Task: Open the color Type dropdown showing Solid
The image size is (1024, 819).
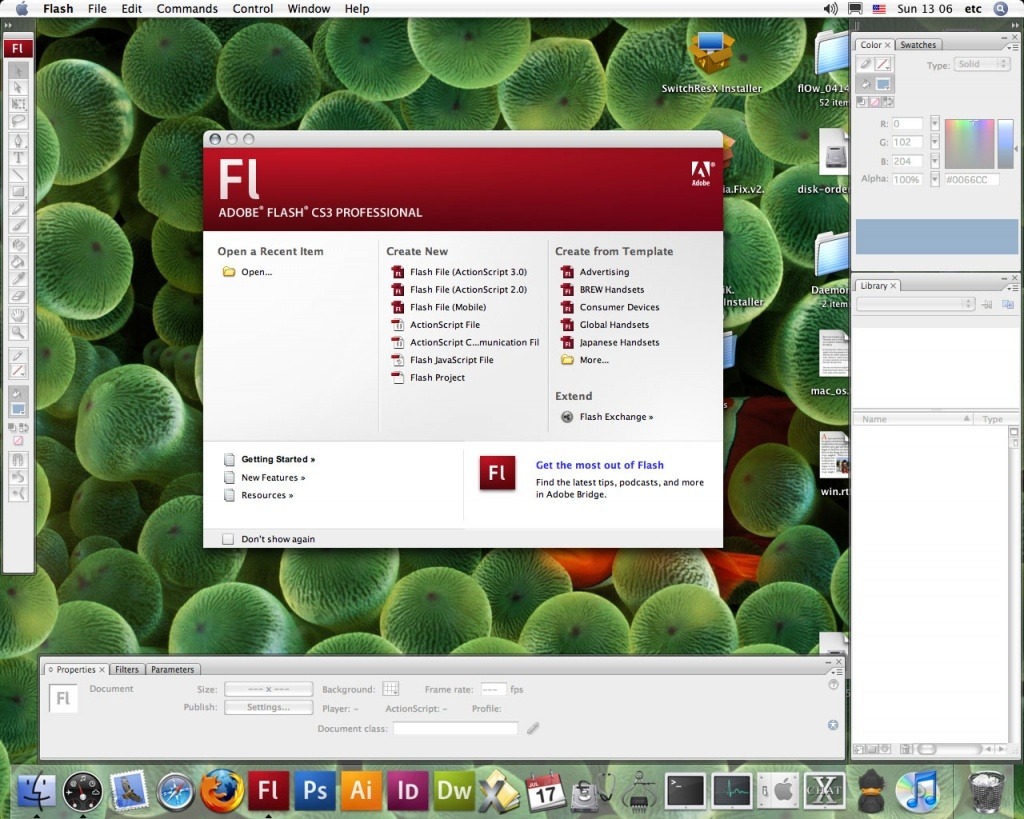Action: tap(982, 64)
